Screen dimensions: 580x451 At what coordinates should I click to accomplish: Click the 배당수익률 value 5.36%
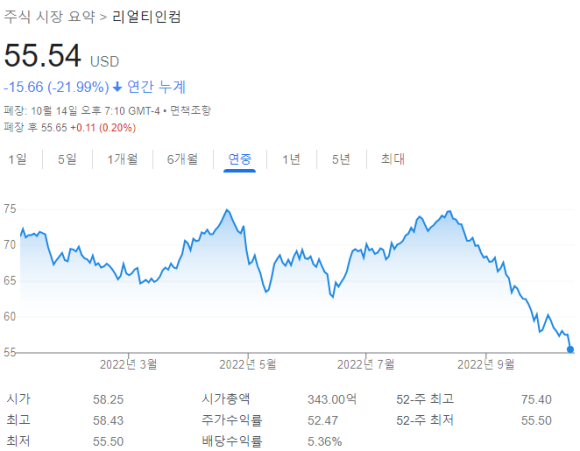325,442
